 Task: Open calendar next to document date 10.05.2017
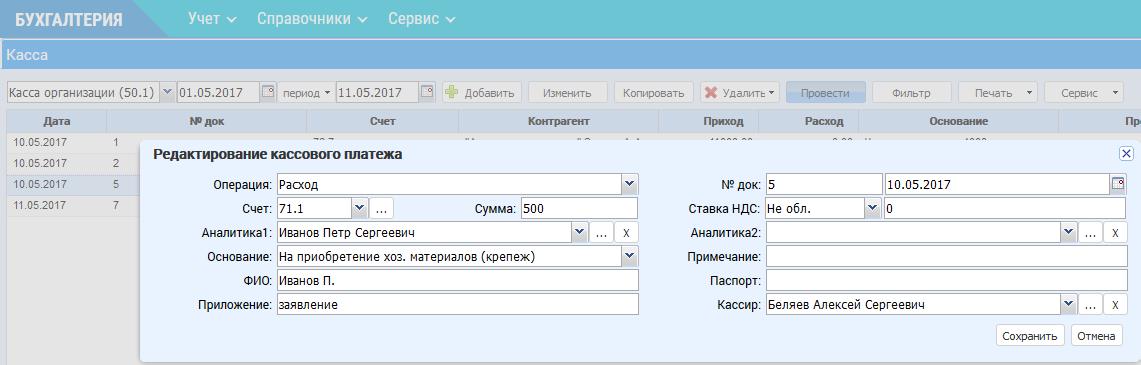pyautogui.click(x=1118, y=185)
